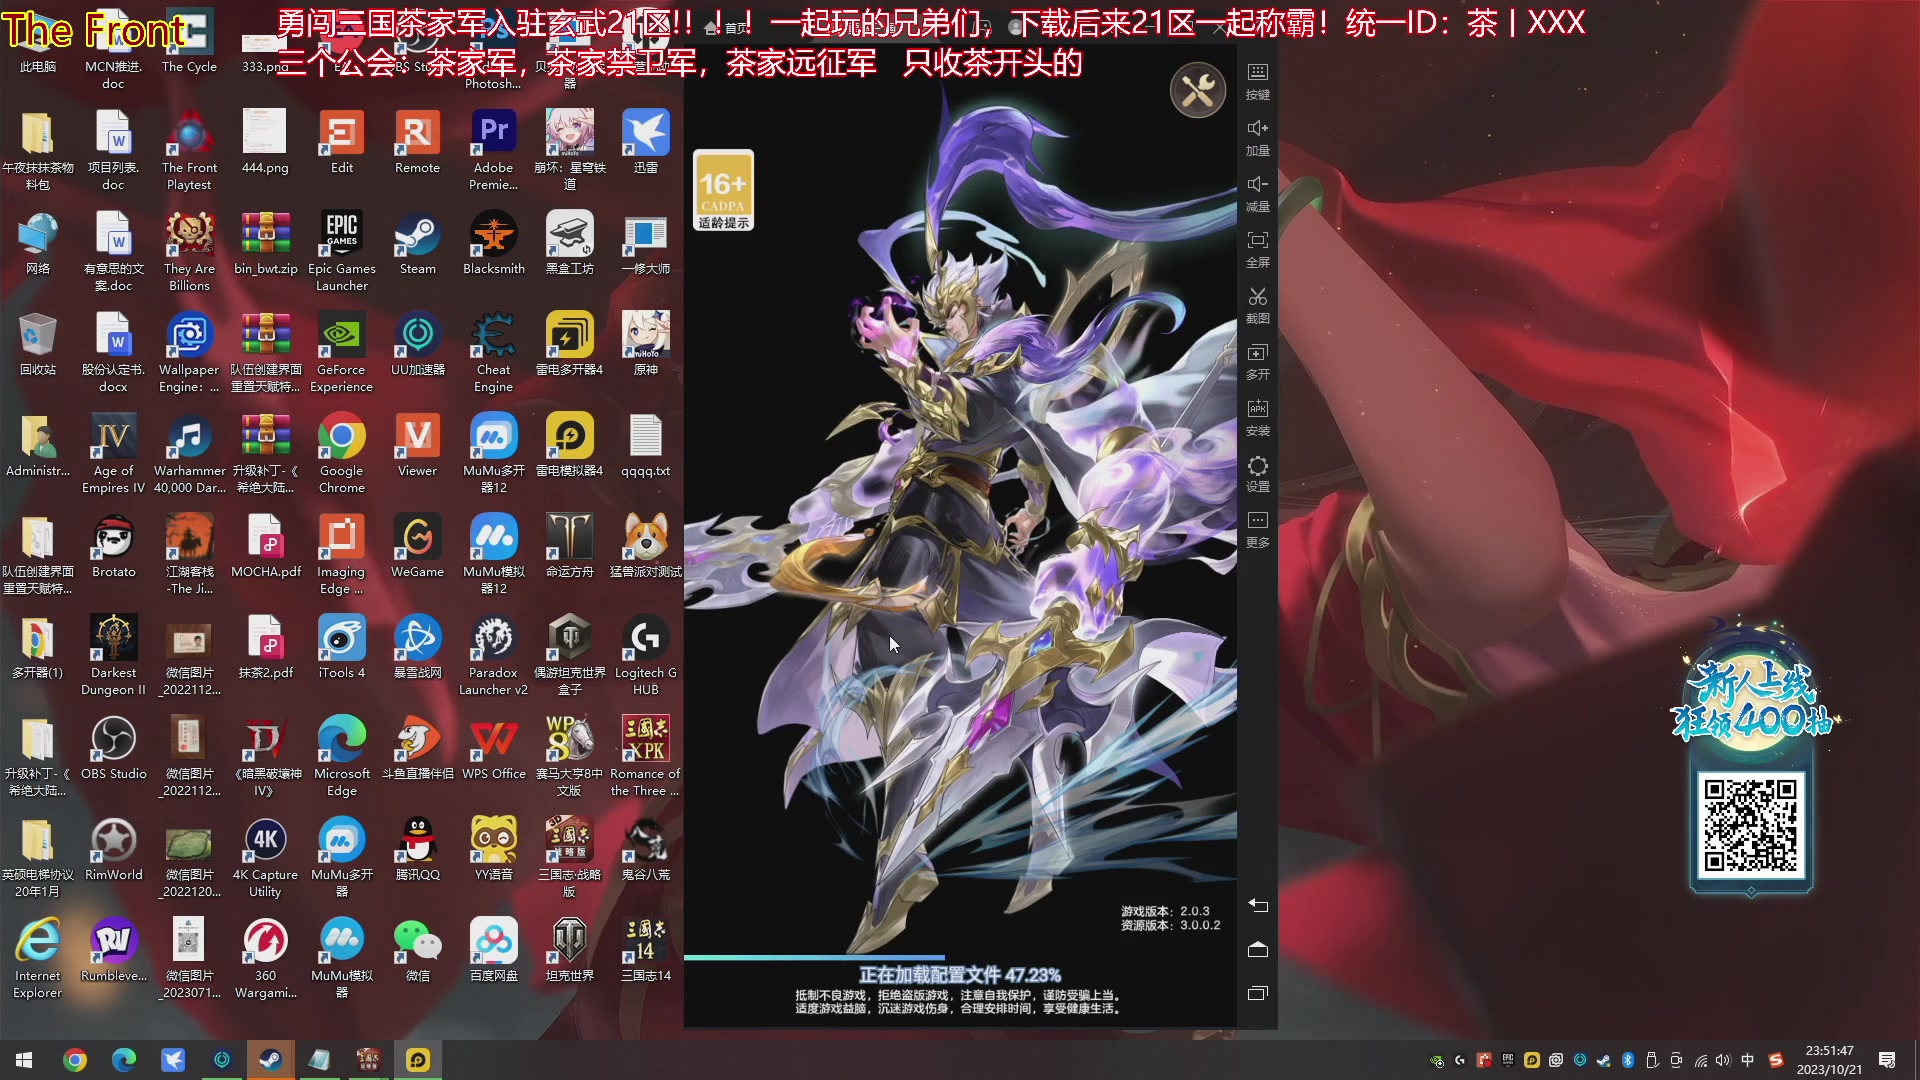Click the taskbar volume speaker icon
This screenshot has height=1080, width=1920.
(1723, 1060)
